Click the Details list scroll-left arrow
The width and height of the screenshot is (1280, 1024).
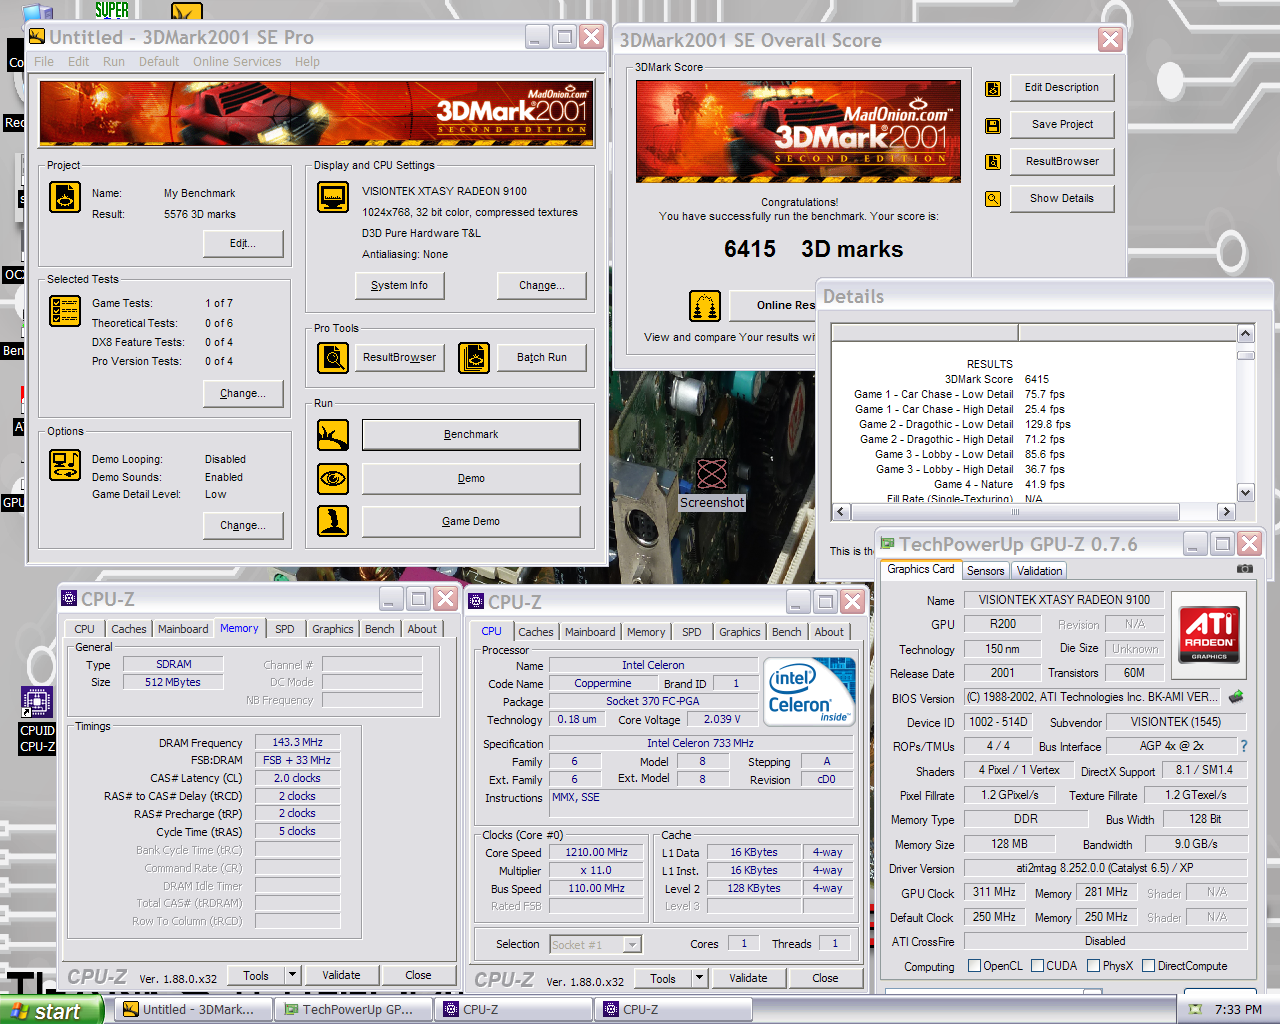point(841,512)
